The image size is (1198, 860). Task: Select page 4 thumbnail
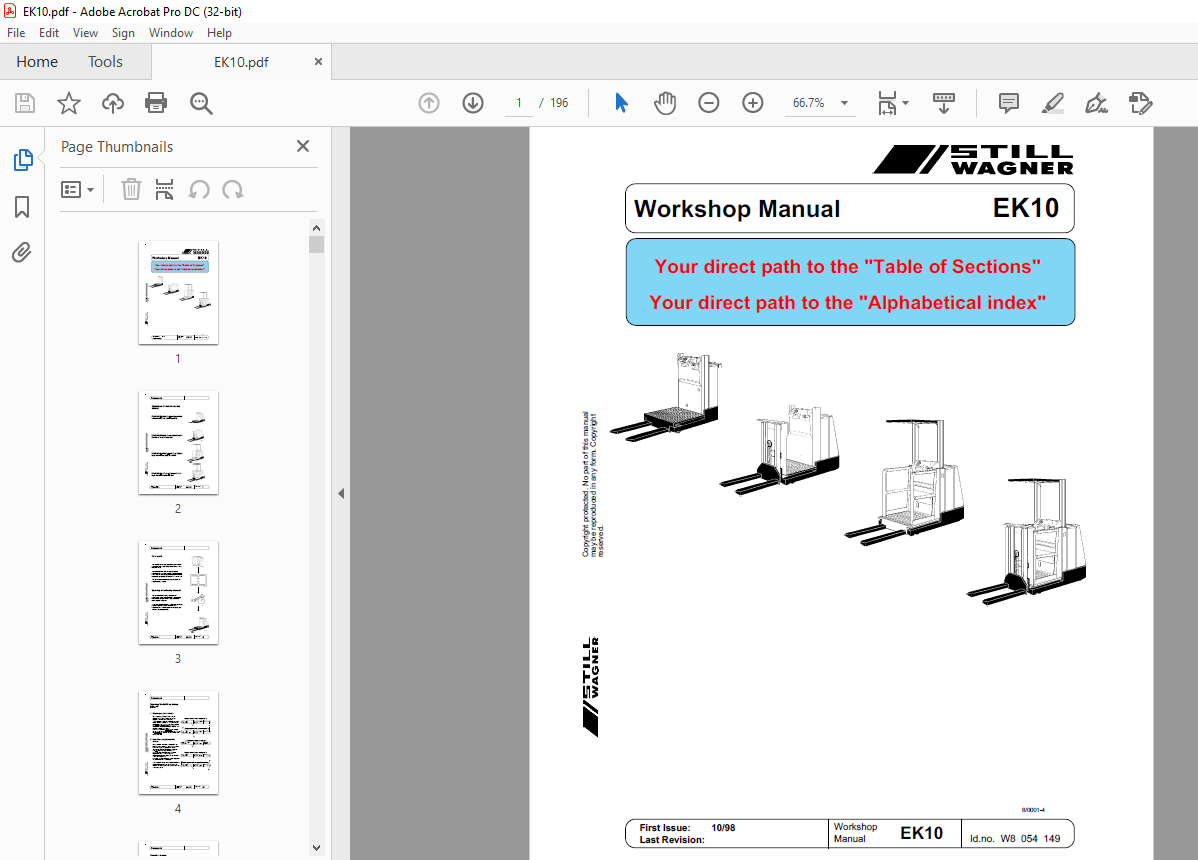coord(178,743)
